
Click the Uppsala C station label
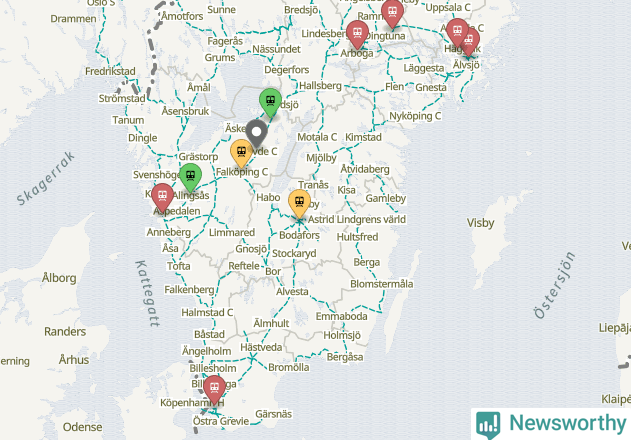pos(448,8)
